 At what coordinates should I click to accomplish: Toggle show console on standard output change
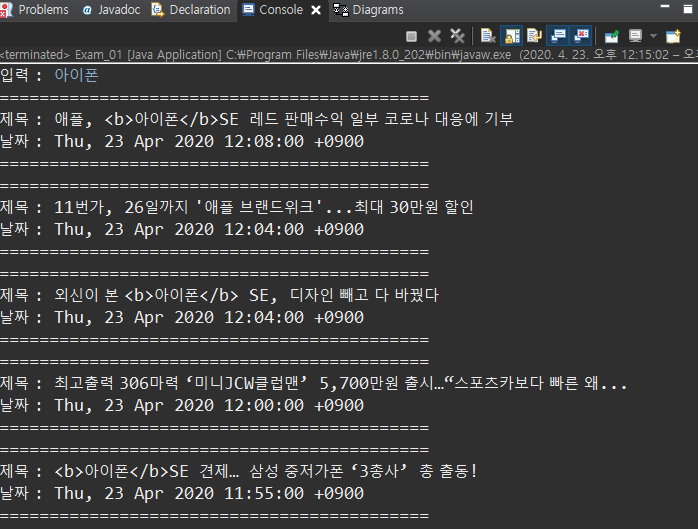[558, 36]
